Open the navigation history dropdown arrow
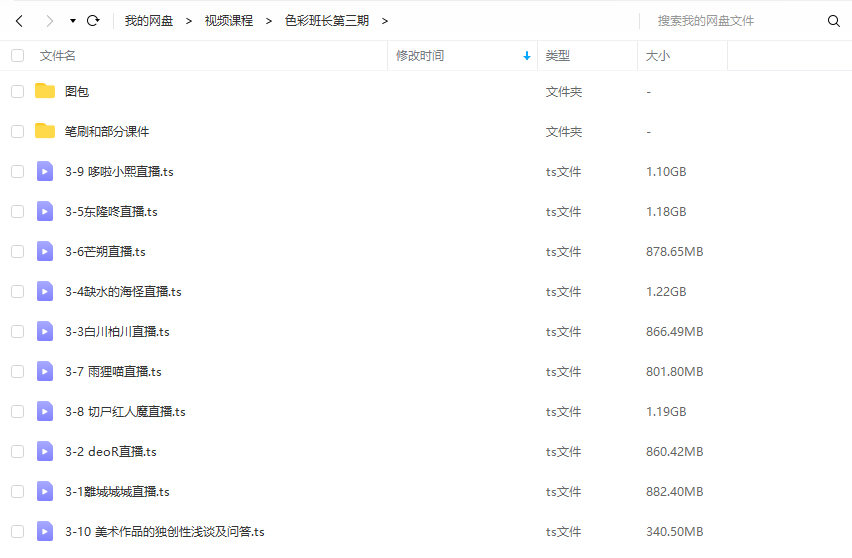 tap(73, 21)
